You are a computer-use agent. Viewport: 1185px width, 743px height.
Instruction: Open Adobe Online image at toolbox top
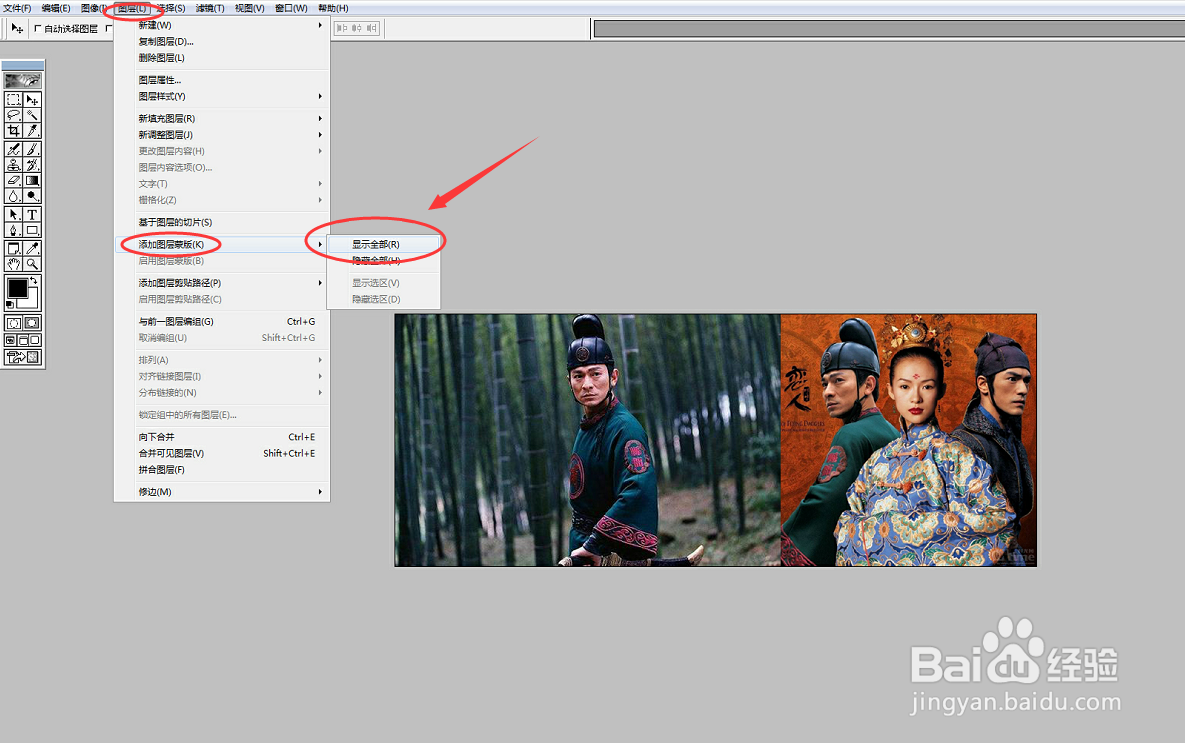(23, 80)
